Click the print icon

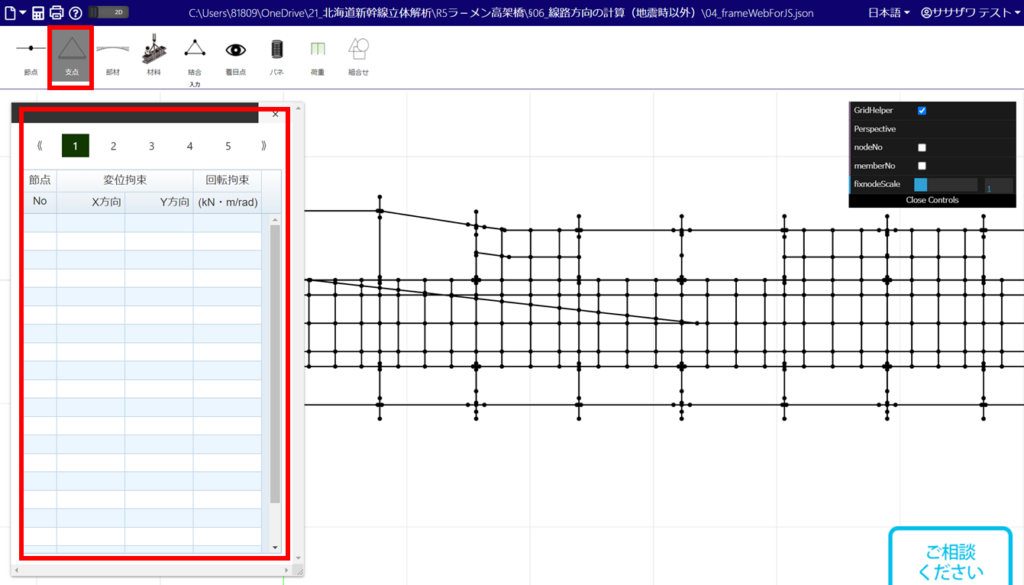tap(57, 12)
